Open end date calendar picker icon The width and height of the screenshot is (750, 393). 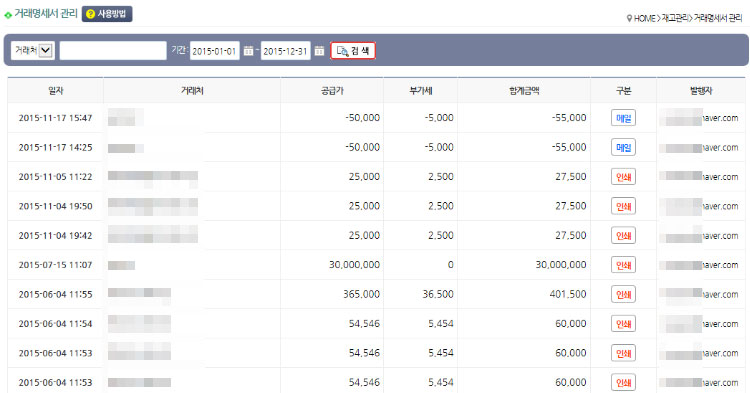[x=320, y=51]
